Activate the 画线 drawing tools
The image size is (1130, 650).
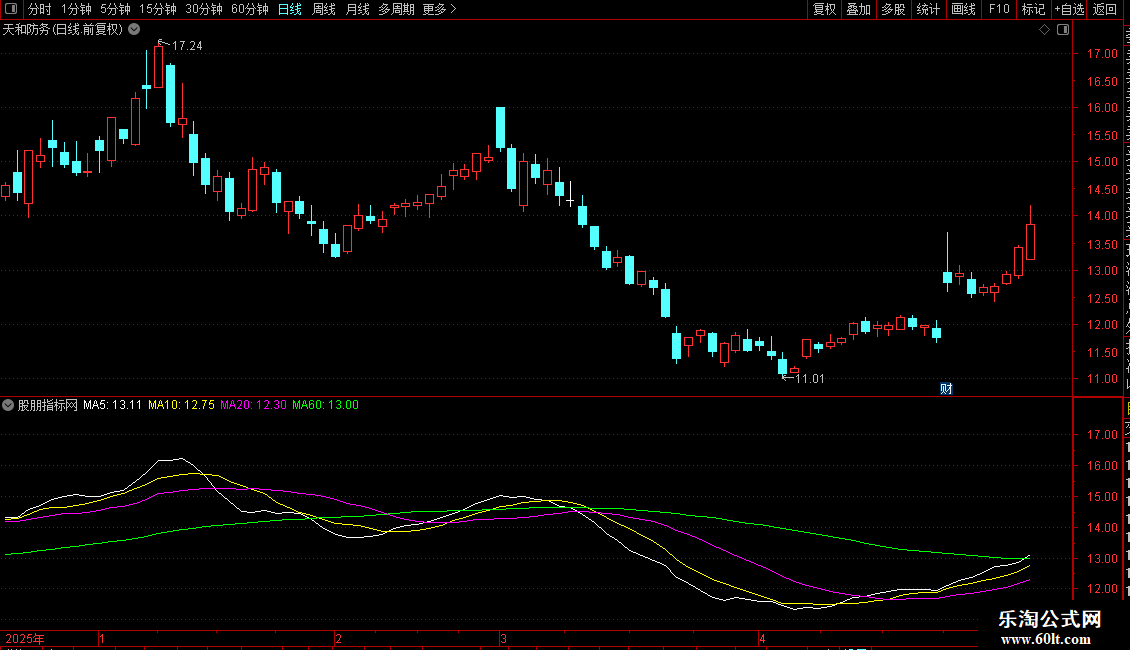pos(964,9)
